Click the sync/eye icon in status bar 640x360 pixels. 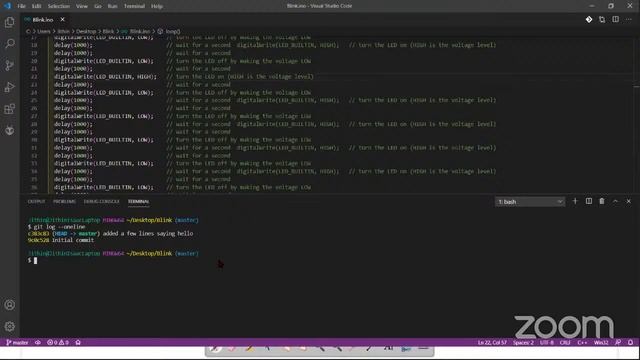[38, 342]
